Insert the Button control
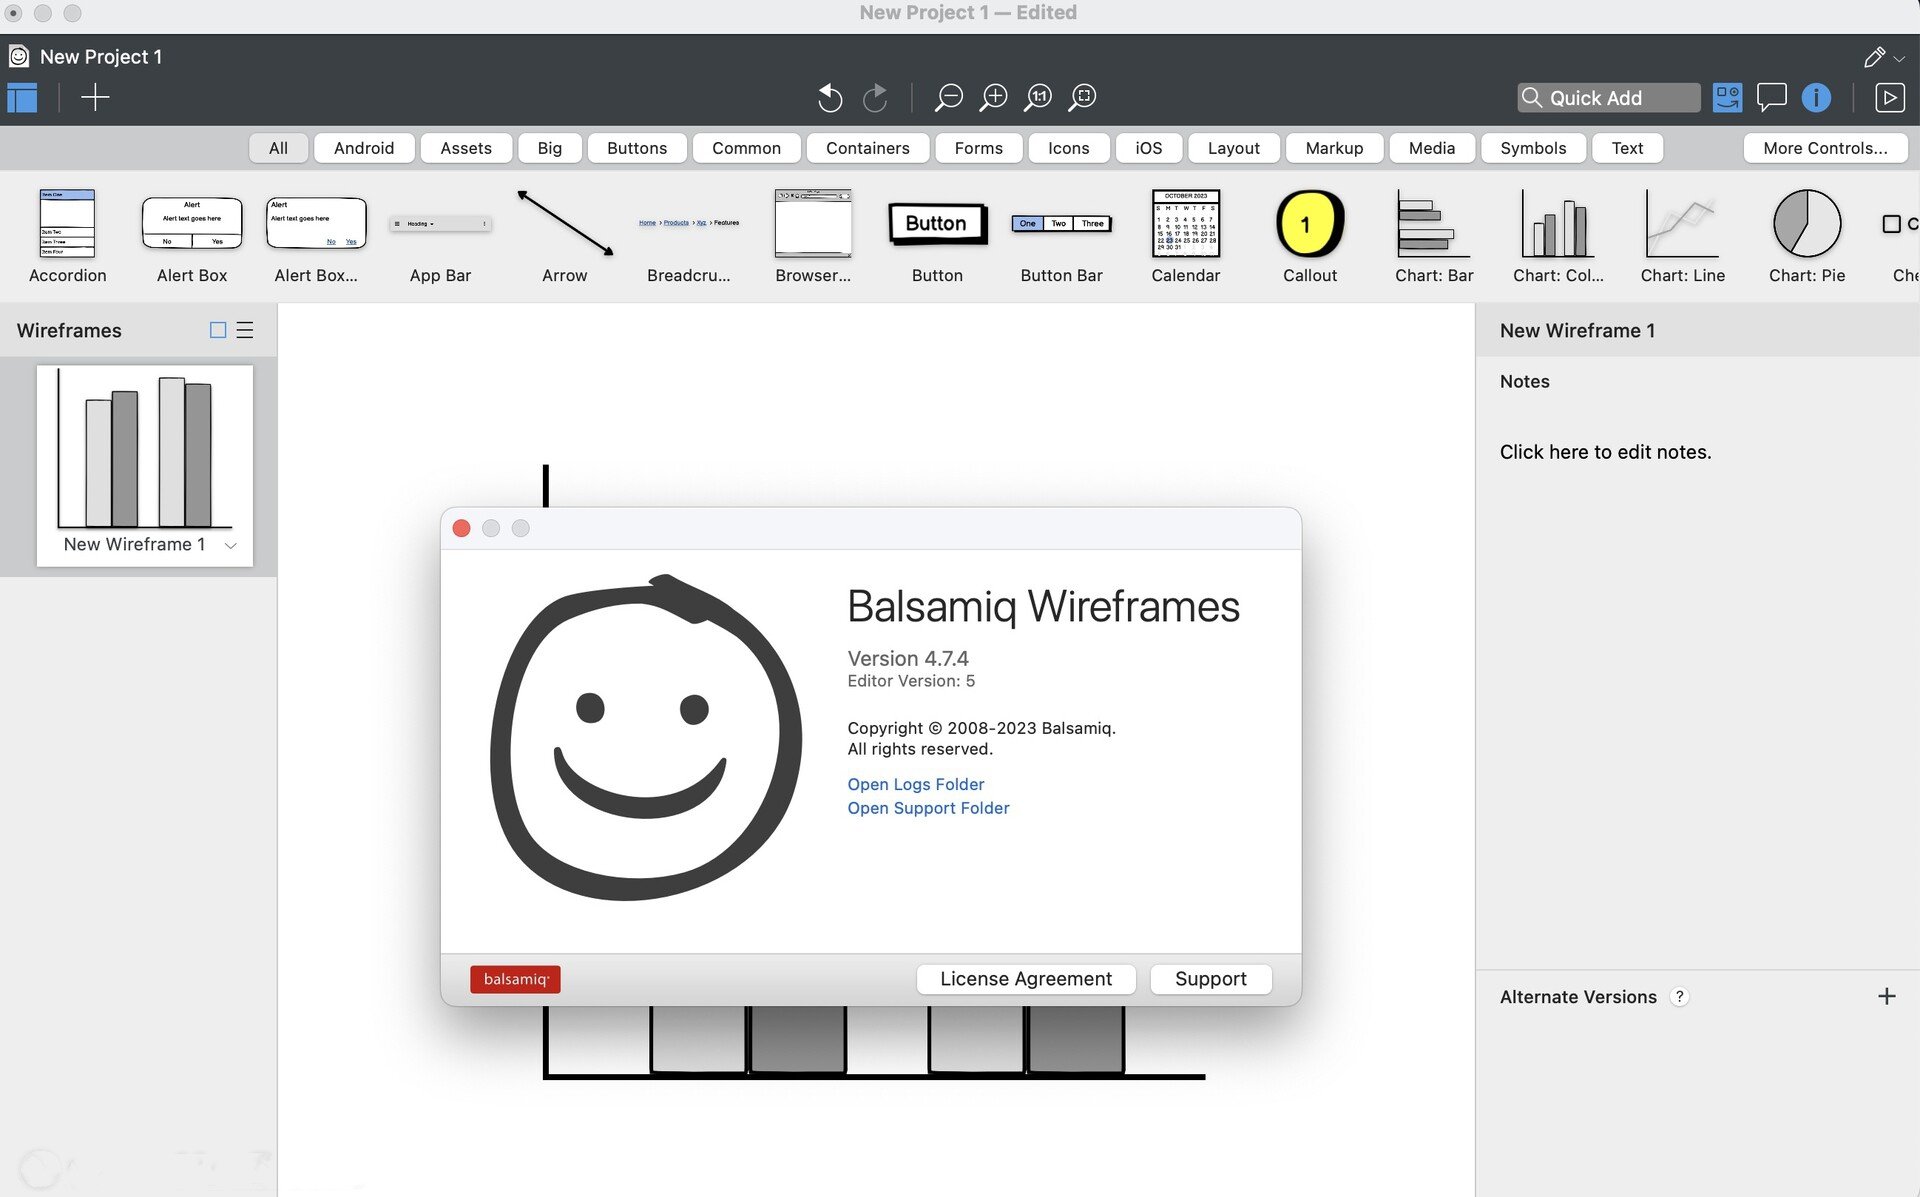The image size is (1920, 1197). point(937,236)
